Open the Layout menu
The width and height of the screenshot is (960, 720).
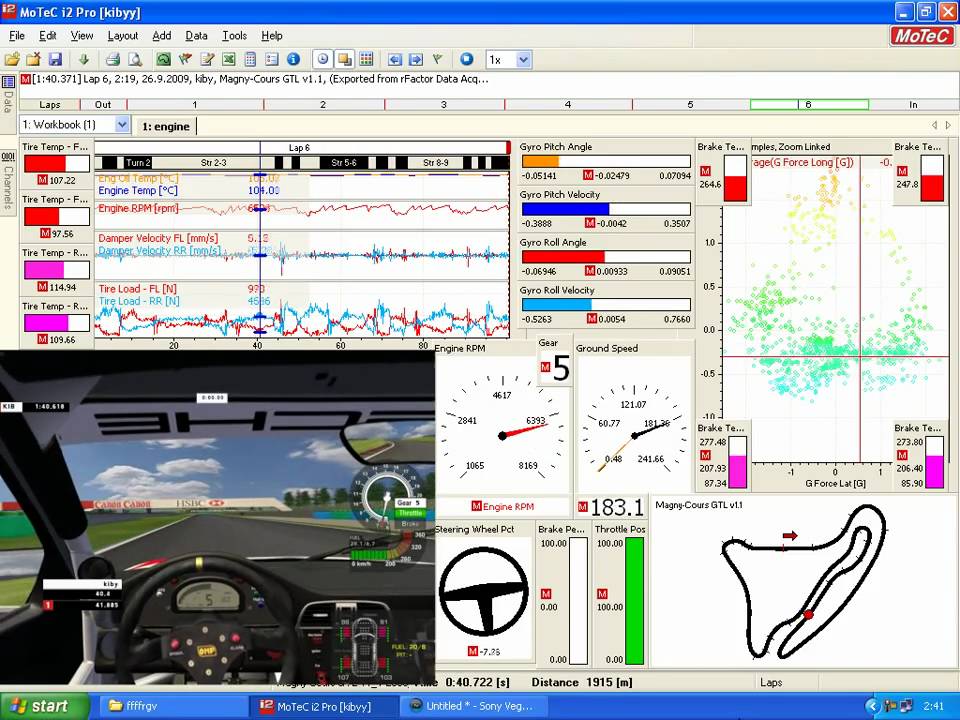pyautogui.click(x=122, y=36)
